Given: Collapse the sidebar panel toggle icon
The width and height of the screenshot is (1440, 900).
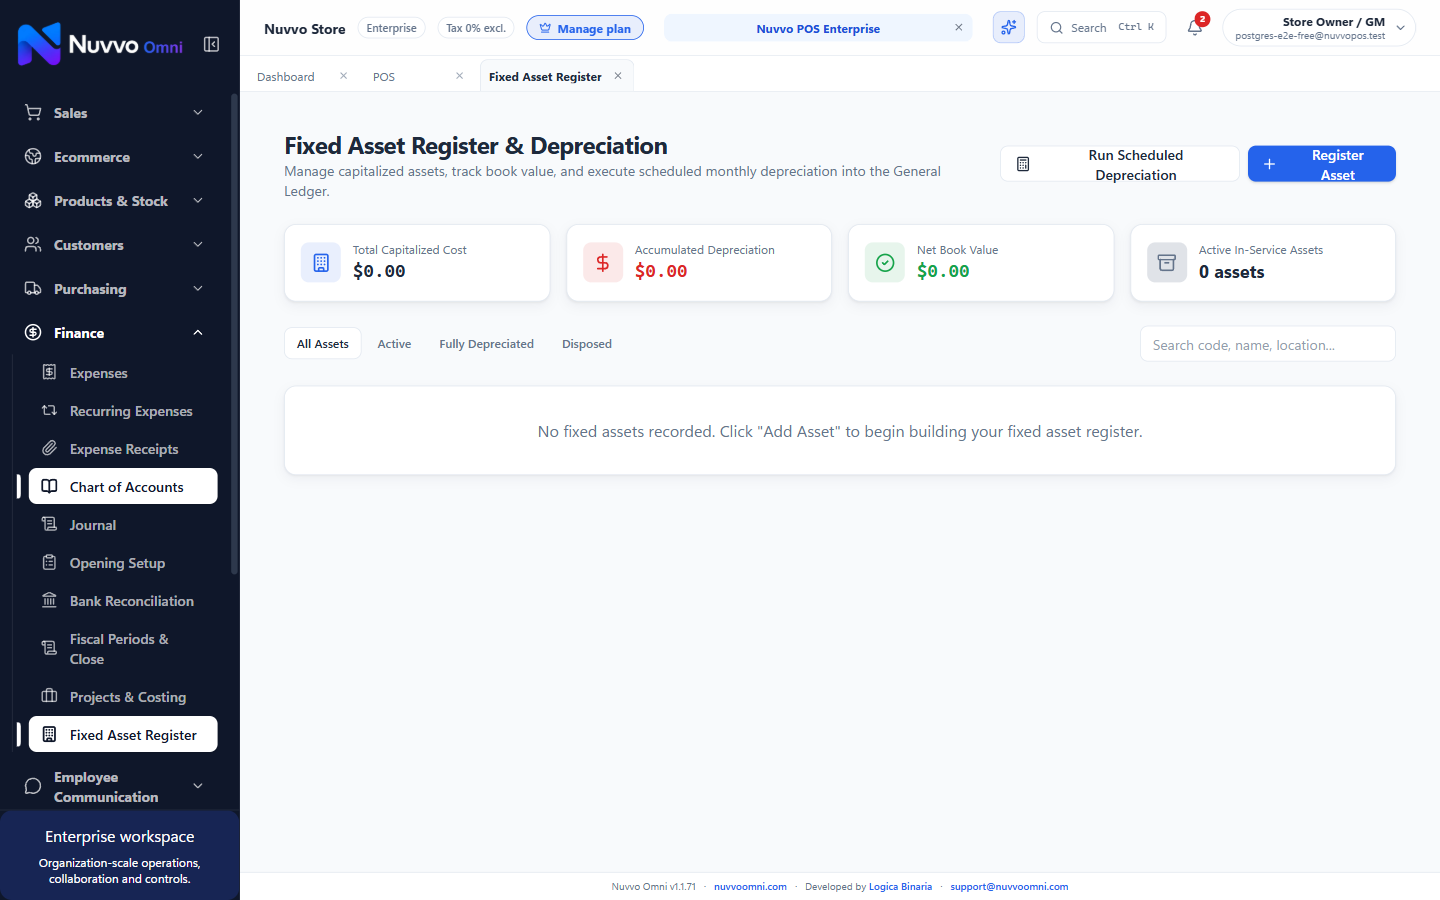Looking at the screenshot, I should tap(211, 44).
